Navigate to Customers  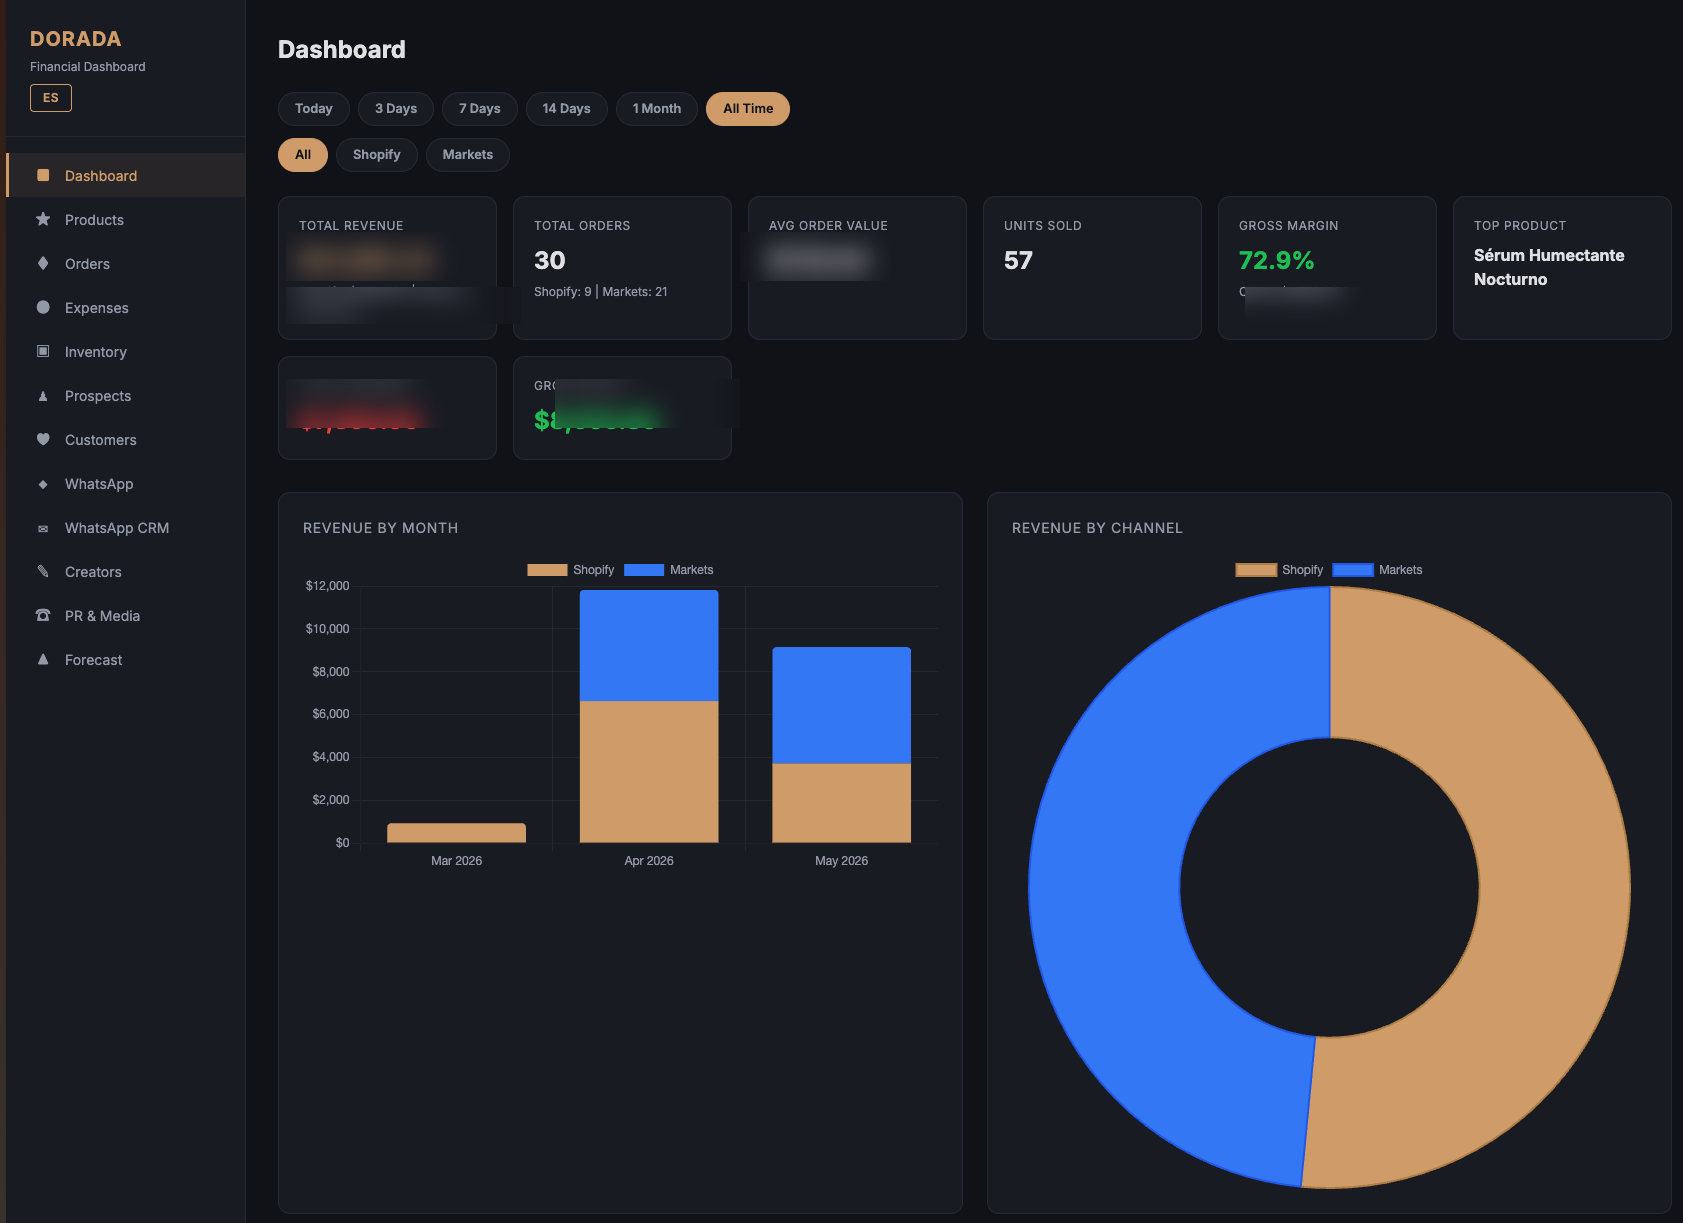[x=126, y=440]
